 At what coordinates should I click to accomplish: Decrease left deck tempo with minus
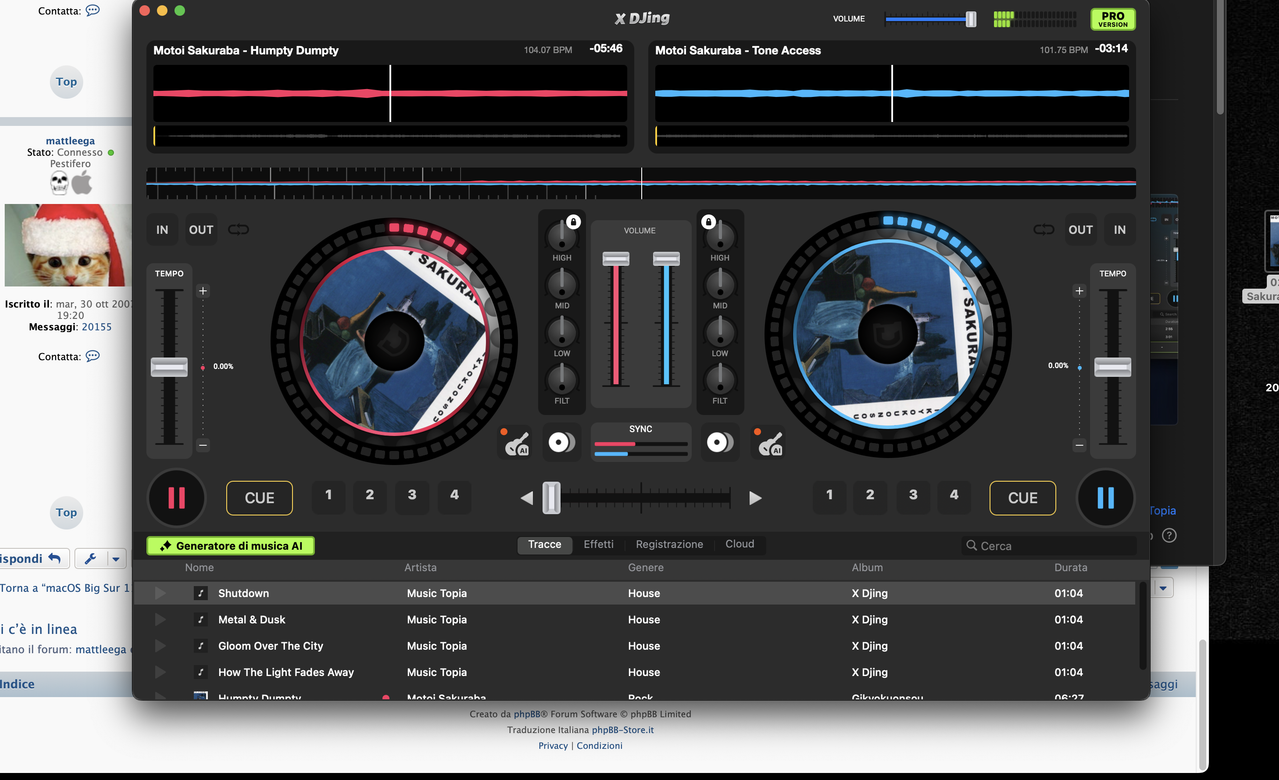[x=203, y=445]
